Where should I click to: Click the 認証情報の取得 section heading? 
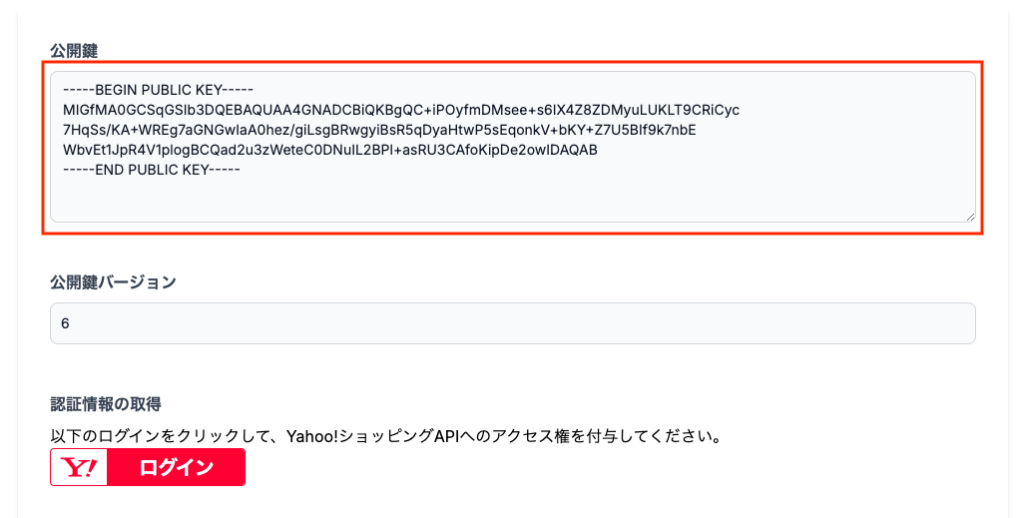(106, 404)
